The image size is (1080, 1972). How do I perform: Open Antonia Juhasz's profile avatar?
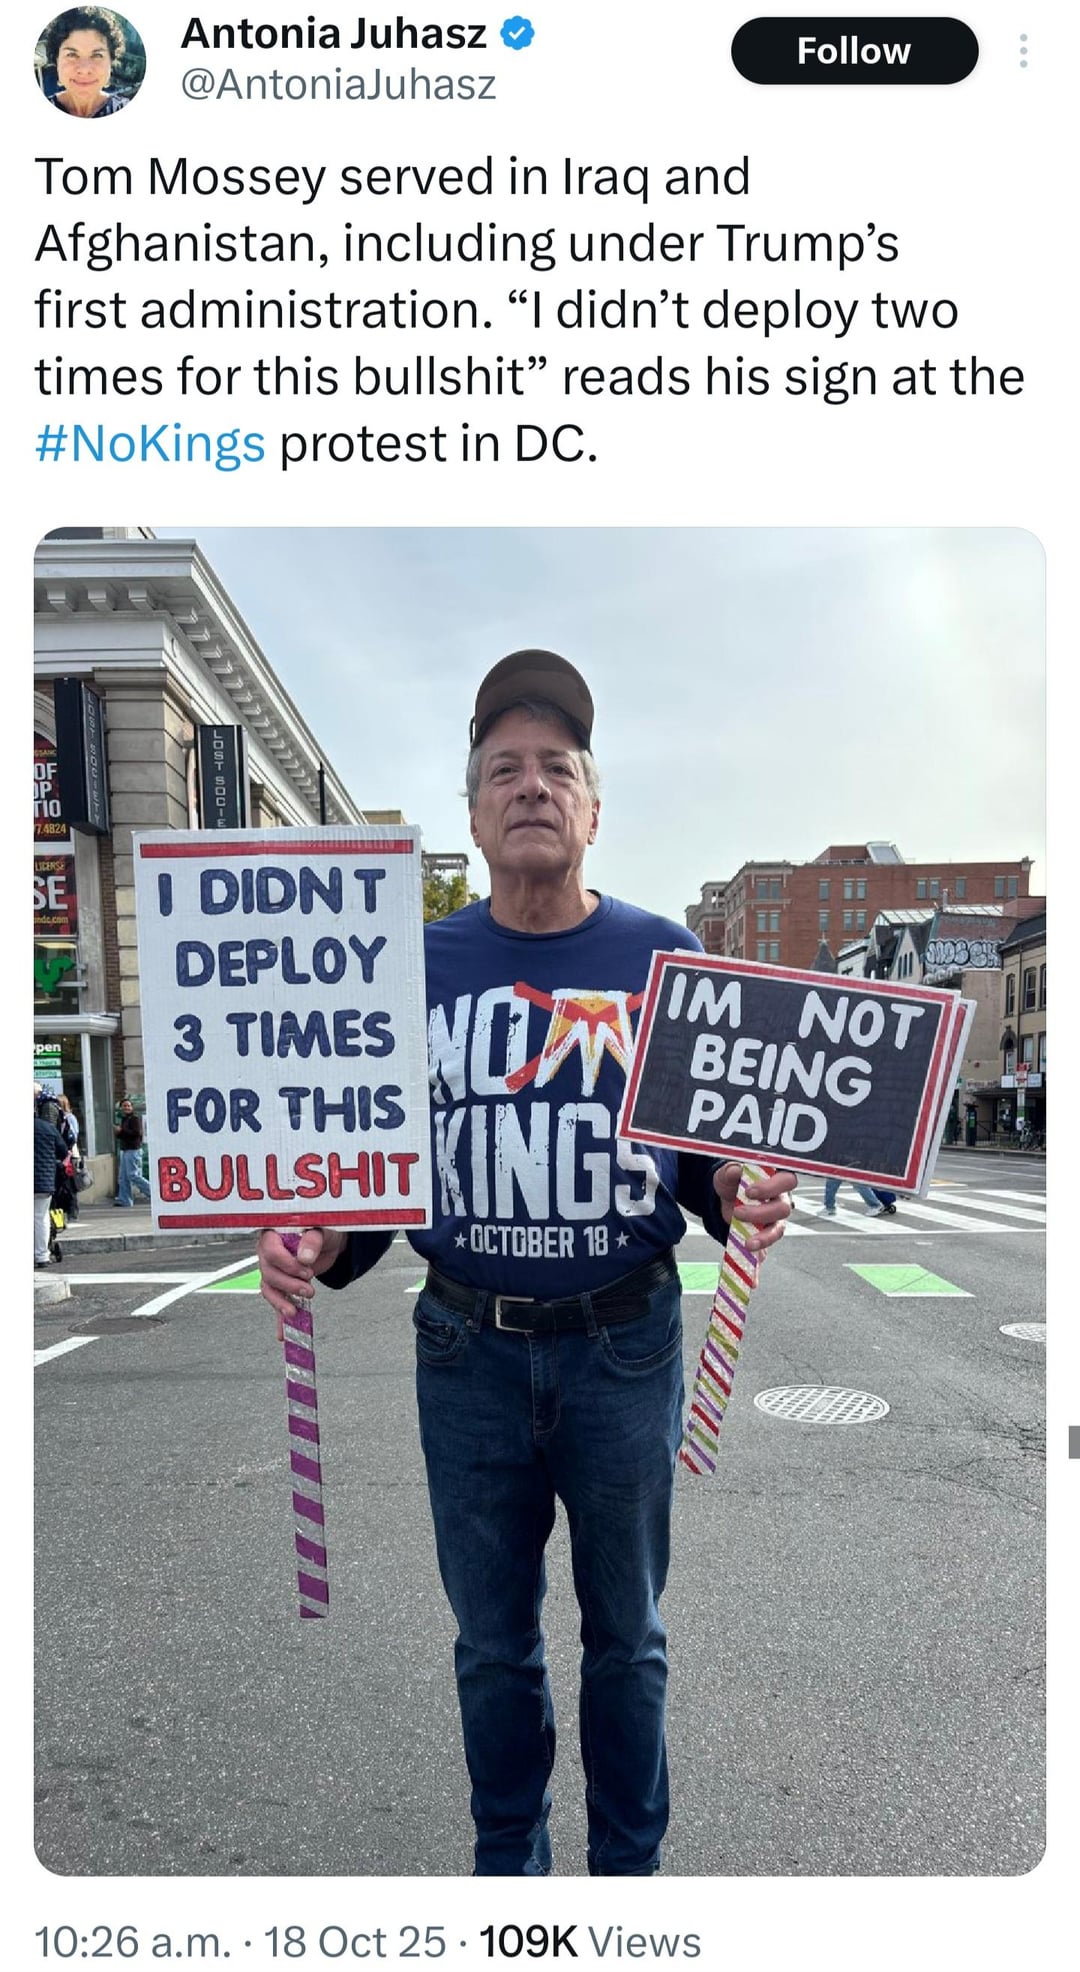[90, 63]
